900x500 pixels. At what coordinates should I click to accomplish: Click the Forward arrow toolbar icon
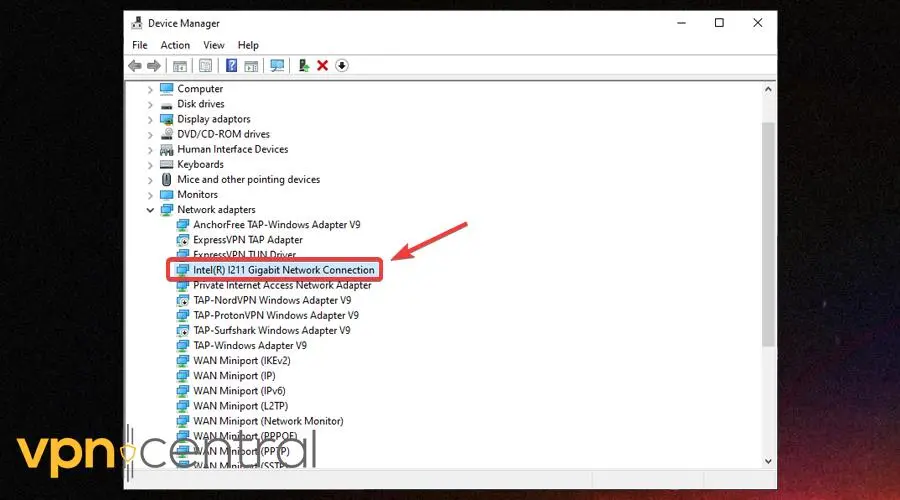(153, 66)
